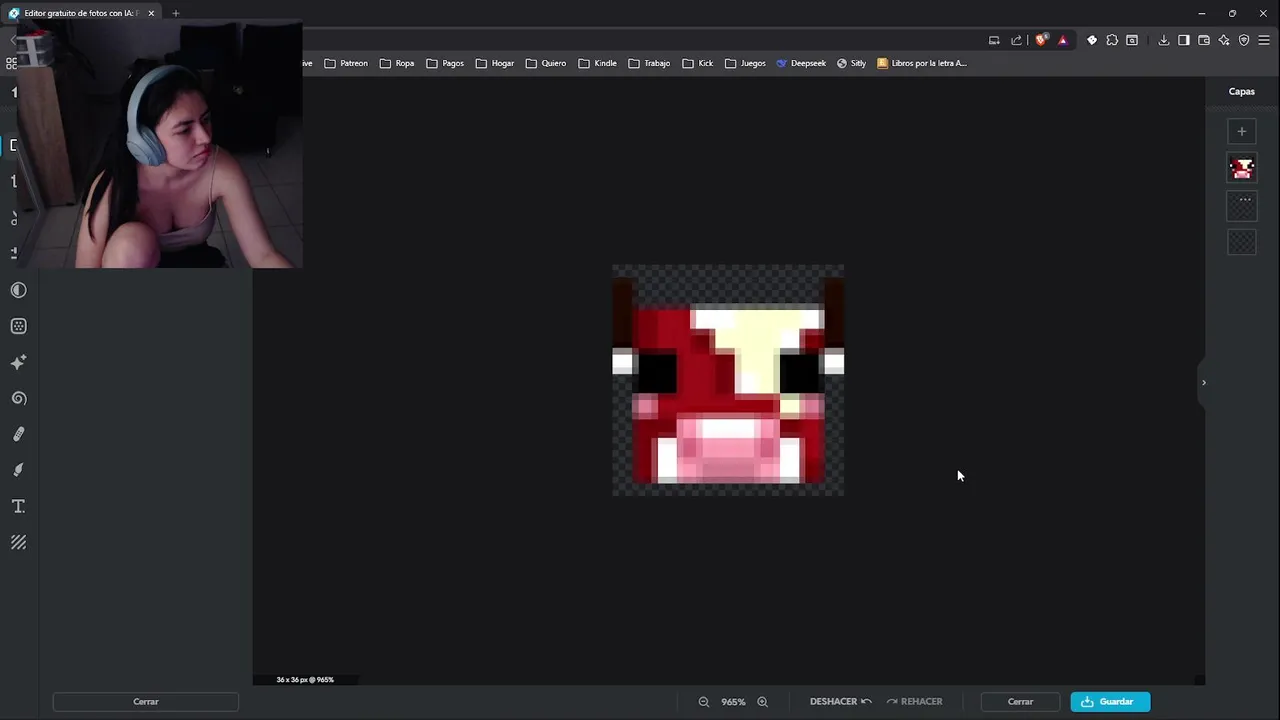Open the Trabajo bookmarks folder

[x=650, y=63]
